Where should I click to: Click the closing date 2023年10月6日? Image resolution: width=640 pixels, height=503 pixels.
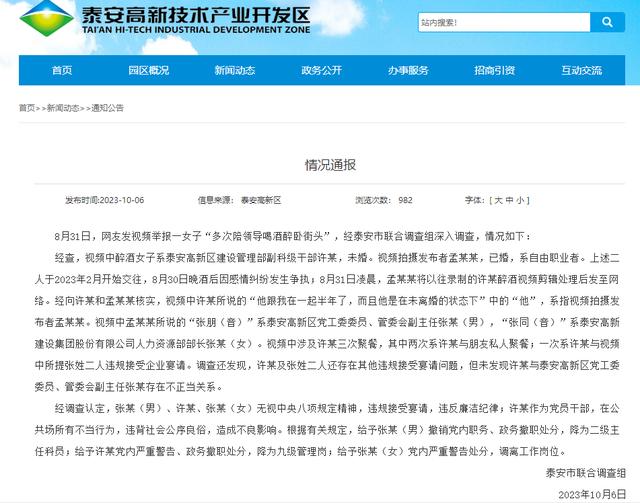592,494
